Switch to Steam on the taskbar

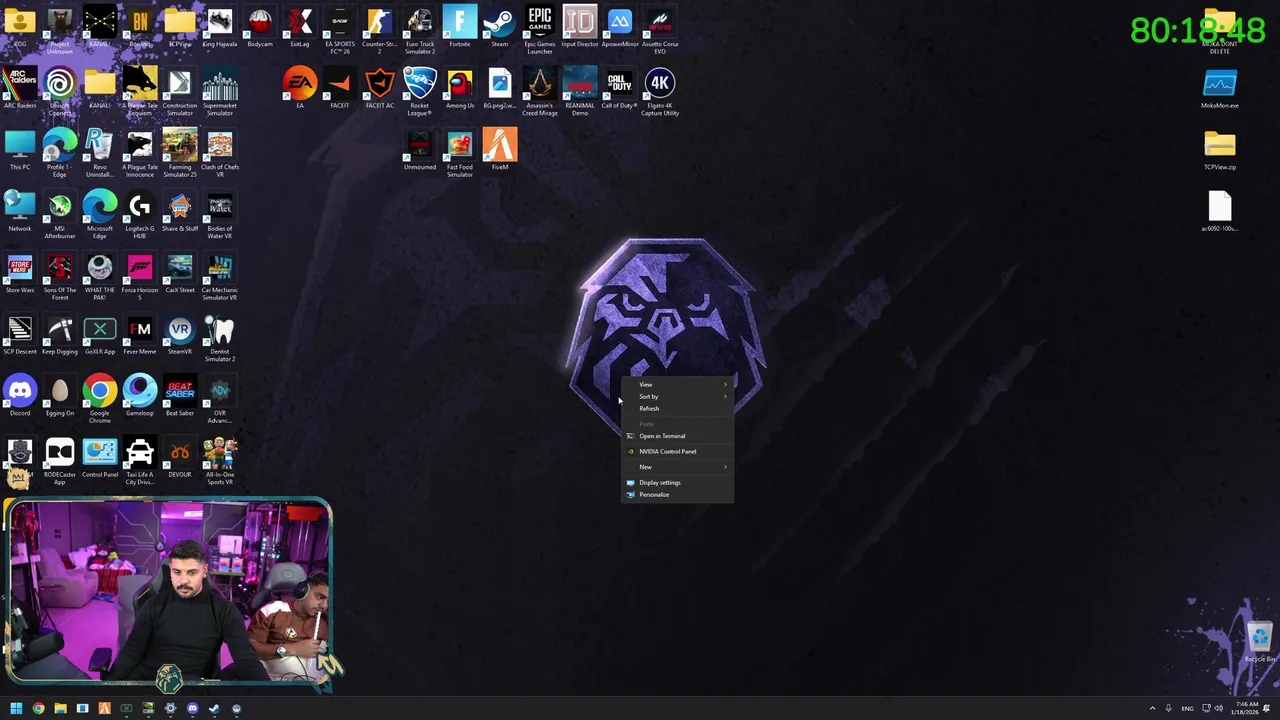(214, 708)
